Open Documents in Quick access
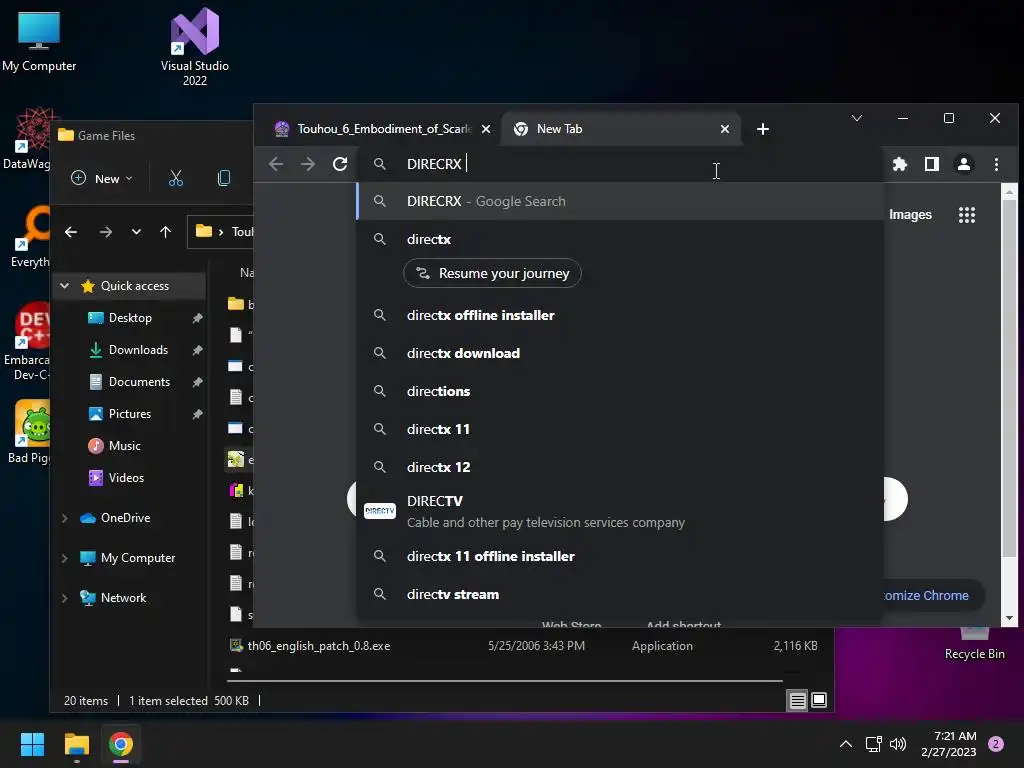Viewport: 1024px width, 768px height. tap(139, 382)
